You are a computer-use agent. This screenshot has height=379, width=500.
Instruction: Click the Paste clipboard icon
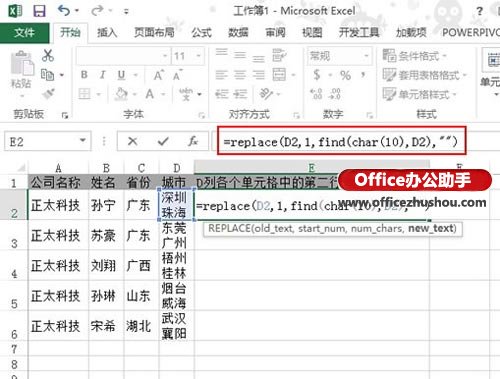[x=22, y=63]
